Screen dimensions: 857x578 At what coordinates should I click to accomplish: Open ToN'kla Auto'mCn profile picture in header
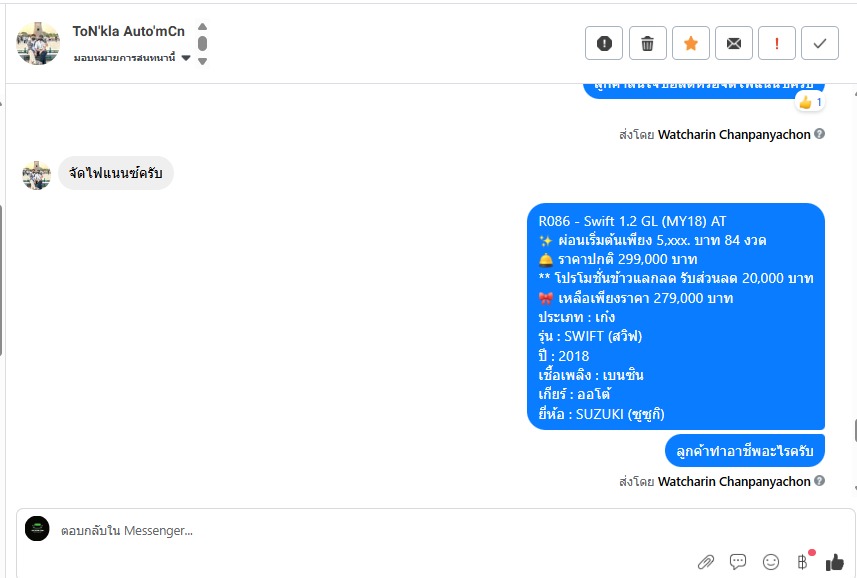pyautogui.click(x=38, y=43)
